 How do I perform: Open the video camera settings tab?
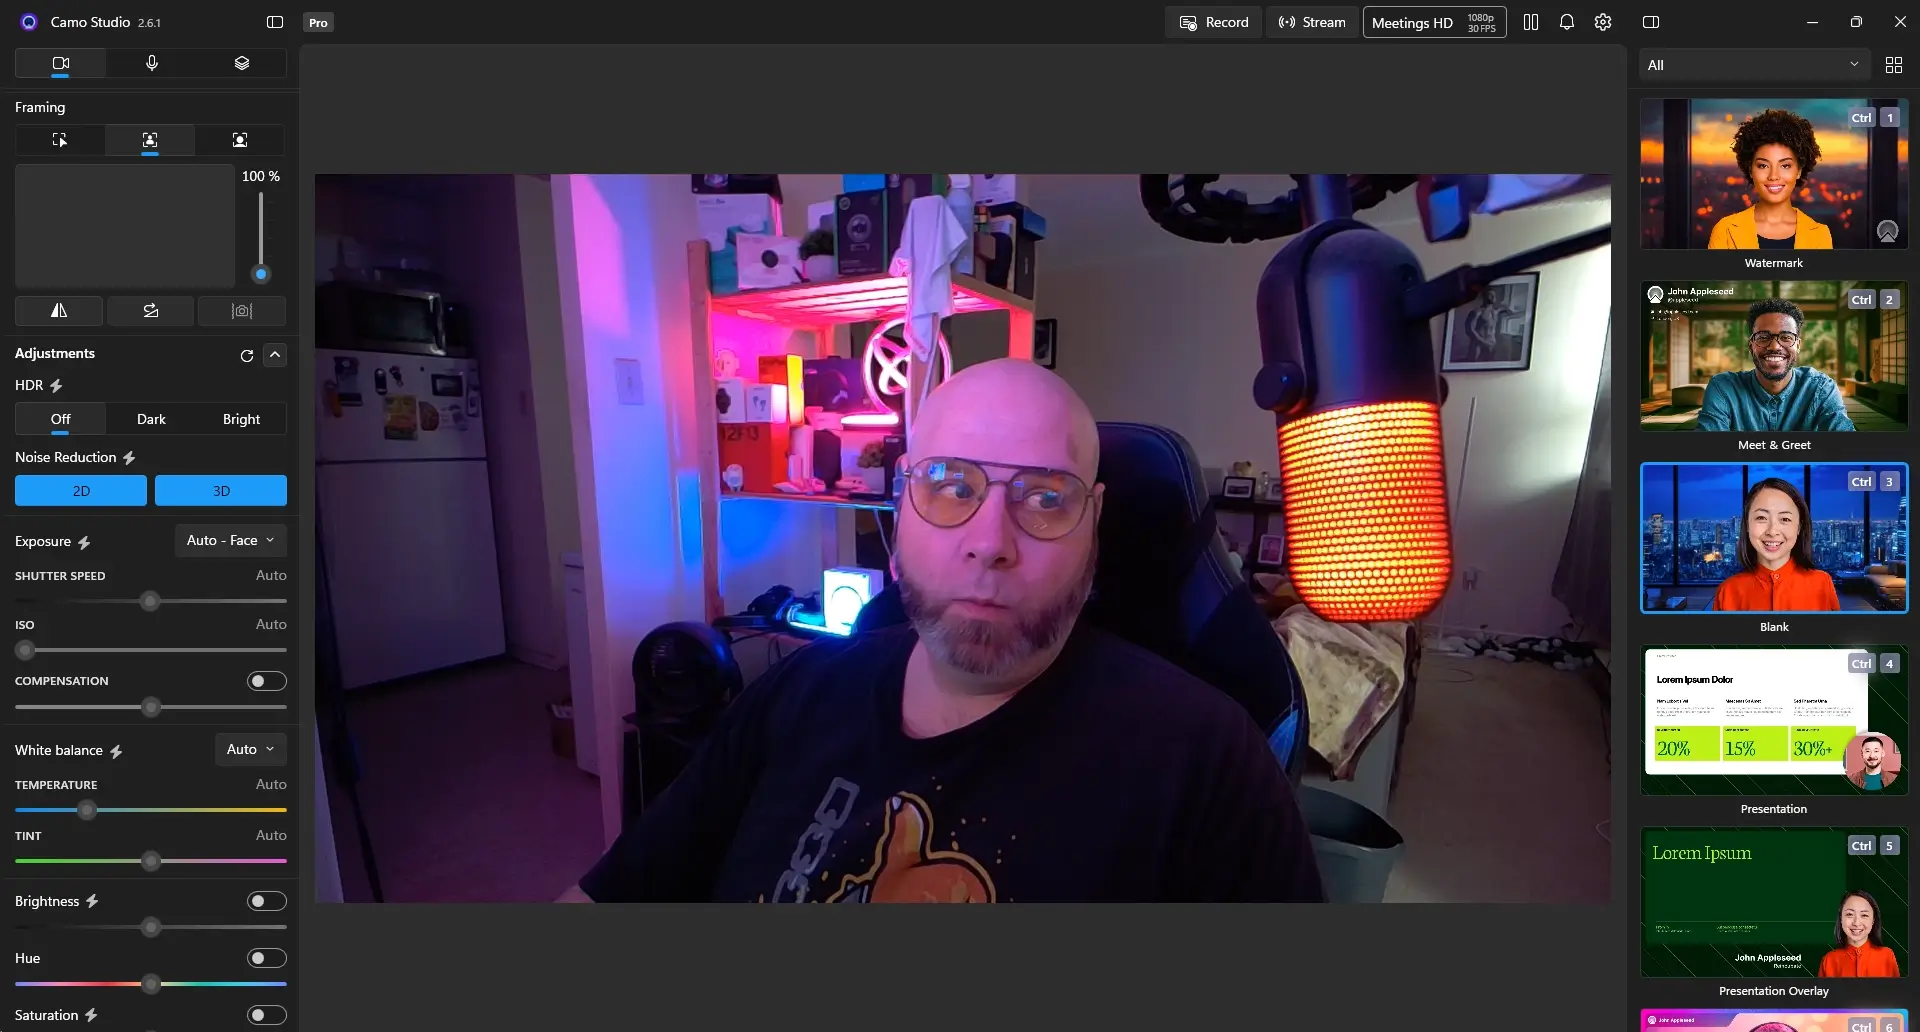pos(60,63)
